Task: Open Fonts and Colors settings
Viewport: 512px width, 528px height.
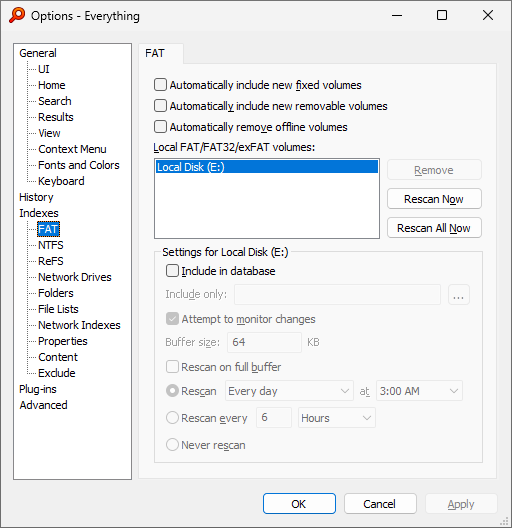Action: 78,165
